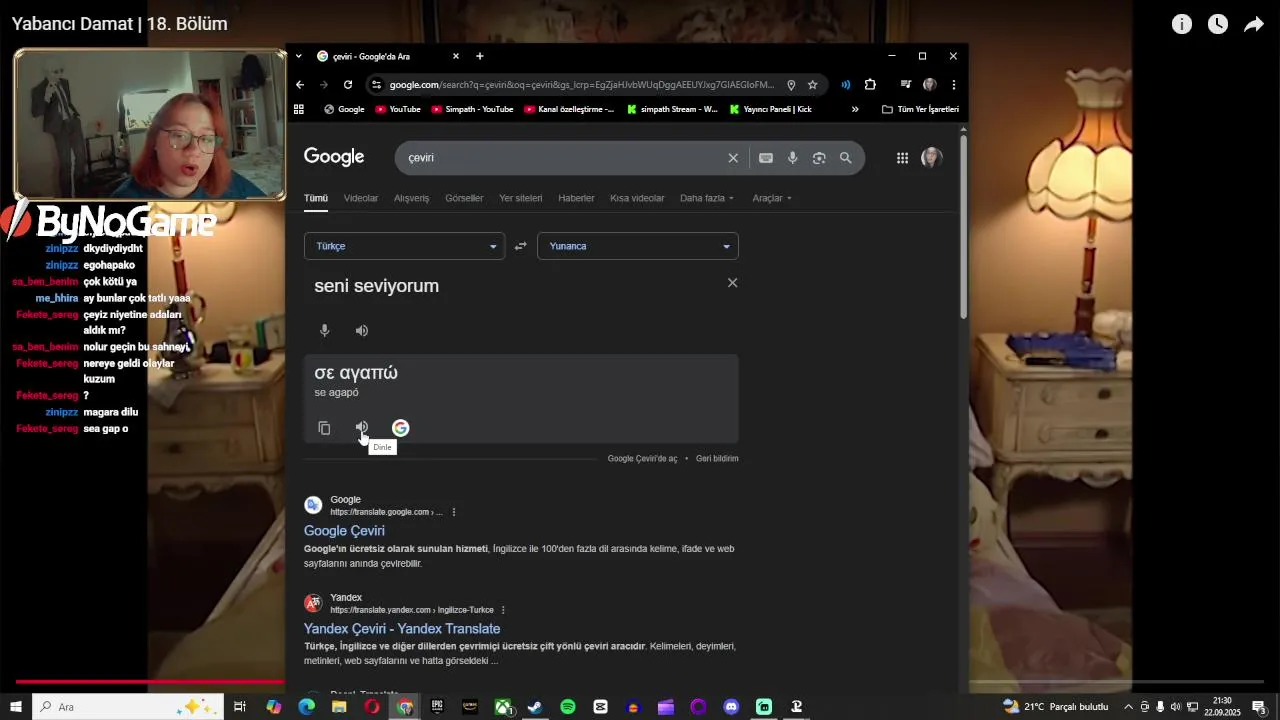
Task: Switch to the Alışveriş tab
Action: pyautogui.click(x=412, y=198)
